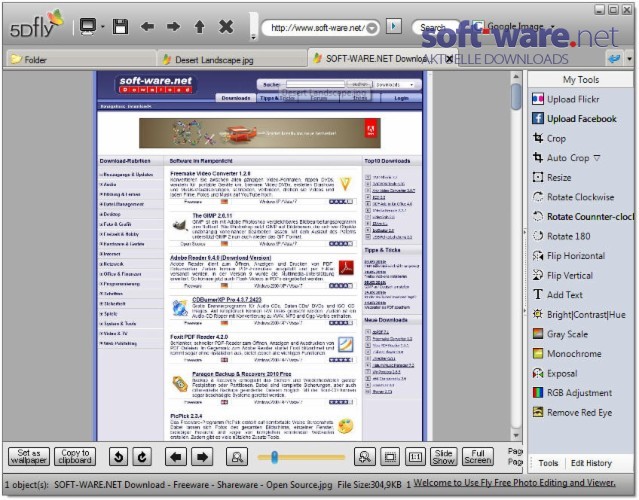This screenshot has height=500, width=639.
Task: Click the 5Dfly logo
Action: (x=37, y=24)
